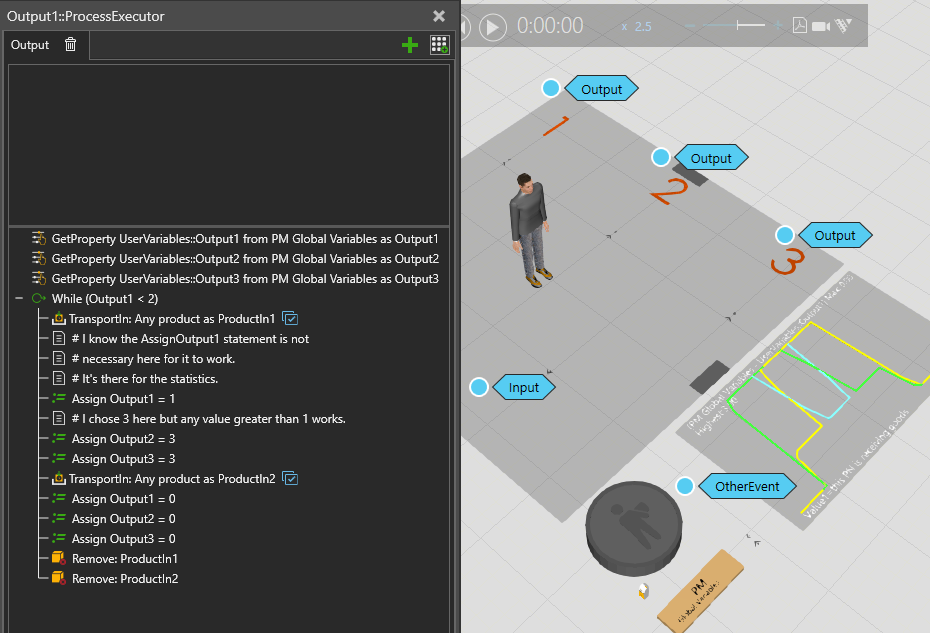Click the video camera record icon
This screenshot has width=930, height=633.
coord(821,26)
